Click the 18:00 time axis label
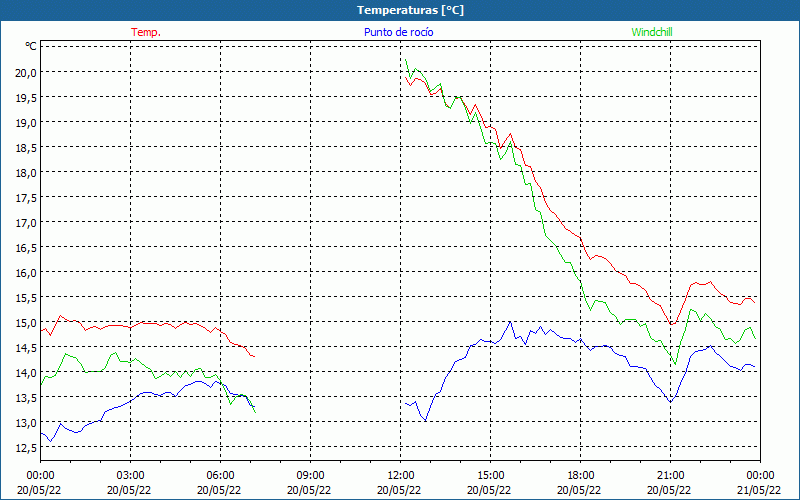The width and height of the screenshot is (800, 500). click(x=580, y=475)
